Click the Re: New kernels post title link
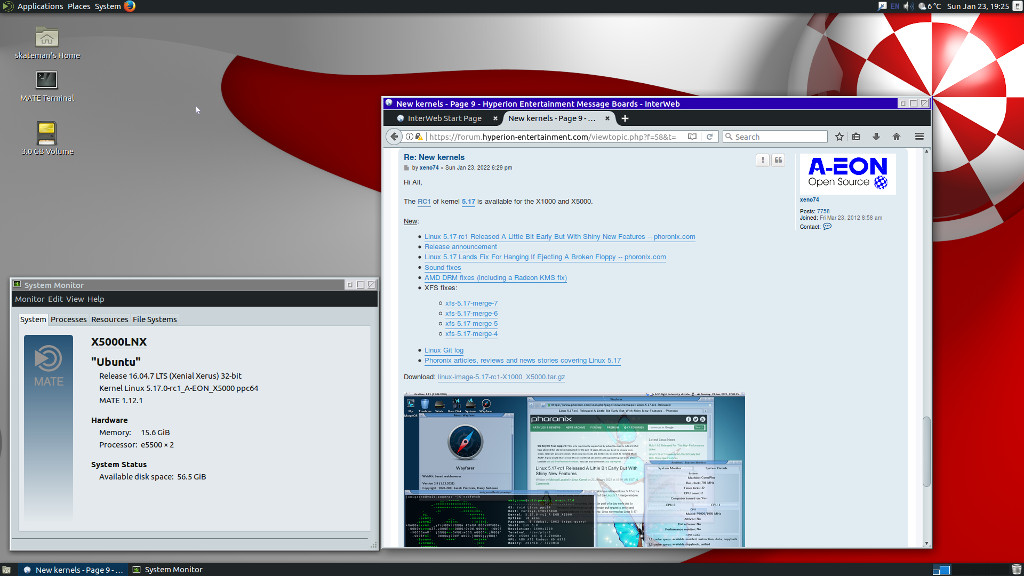Viewport: 1024px width, 576px height. [x=434, y=157]
